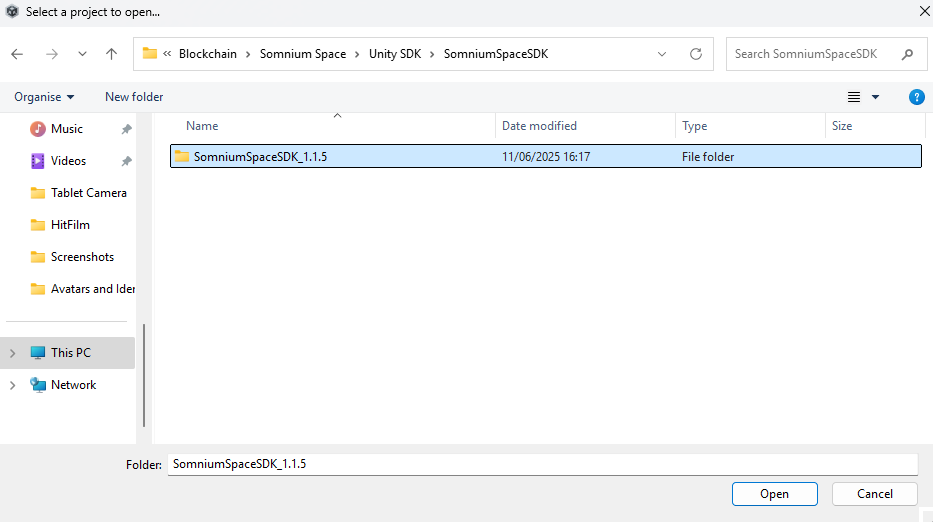Open the view options dropdown
Image resolution: width=933 pixels, height=522 pixels.
[x=875, y=97]
